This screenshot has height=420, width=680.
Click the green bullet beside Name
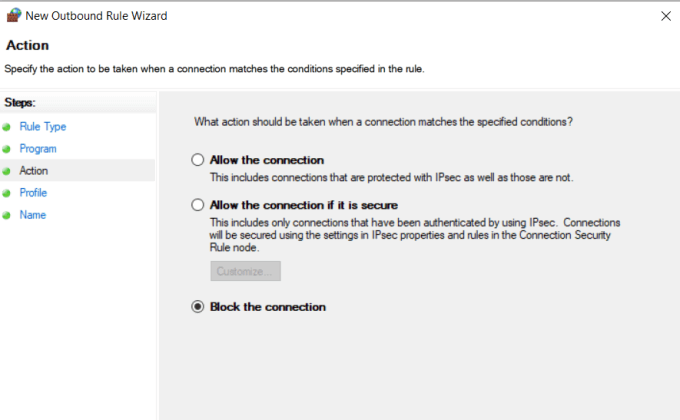(x=7, y=215)
